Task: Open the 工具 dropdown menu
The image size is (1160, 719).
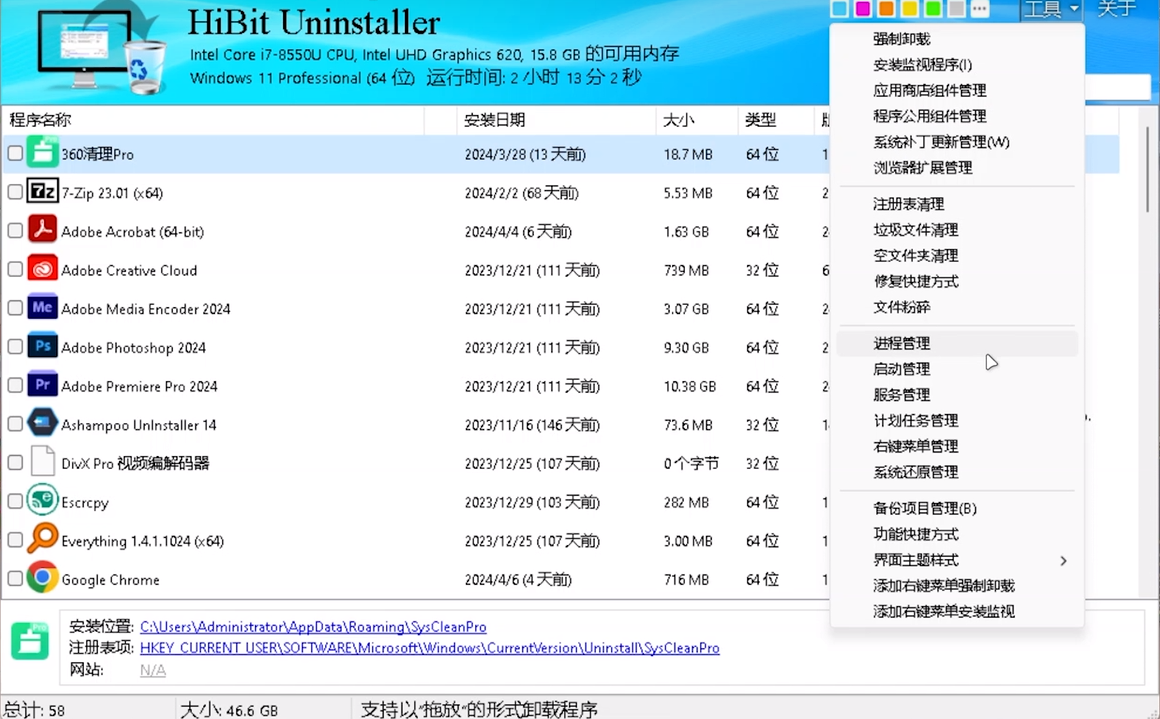Action: [1051, 10]
